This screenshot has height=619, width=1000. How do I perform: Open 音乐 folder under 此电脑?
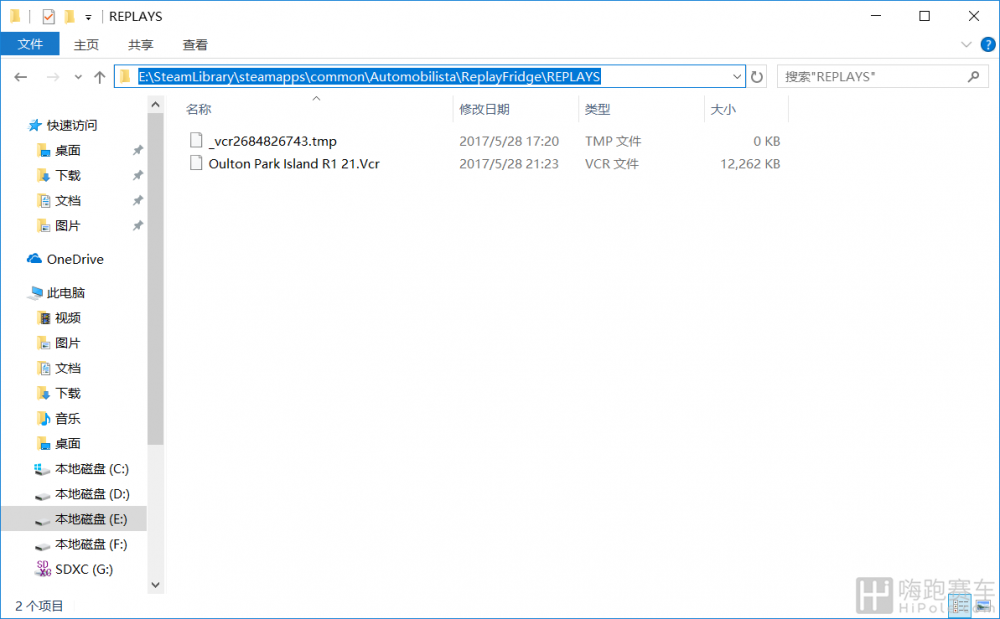pyautogui.click(x=68, y=419)
